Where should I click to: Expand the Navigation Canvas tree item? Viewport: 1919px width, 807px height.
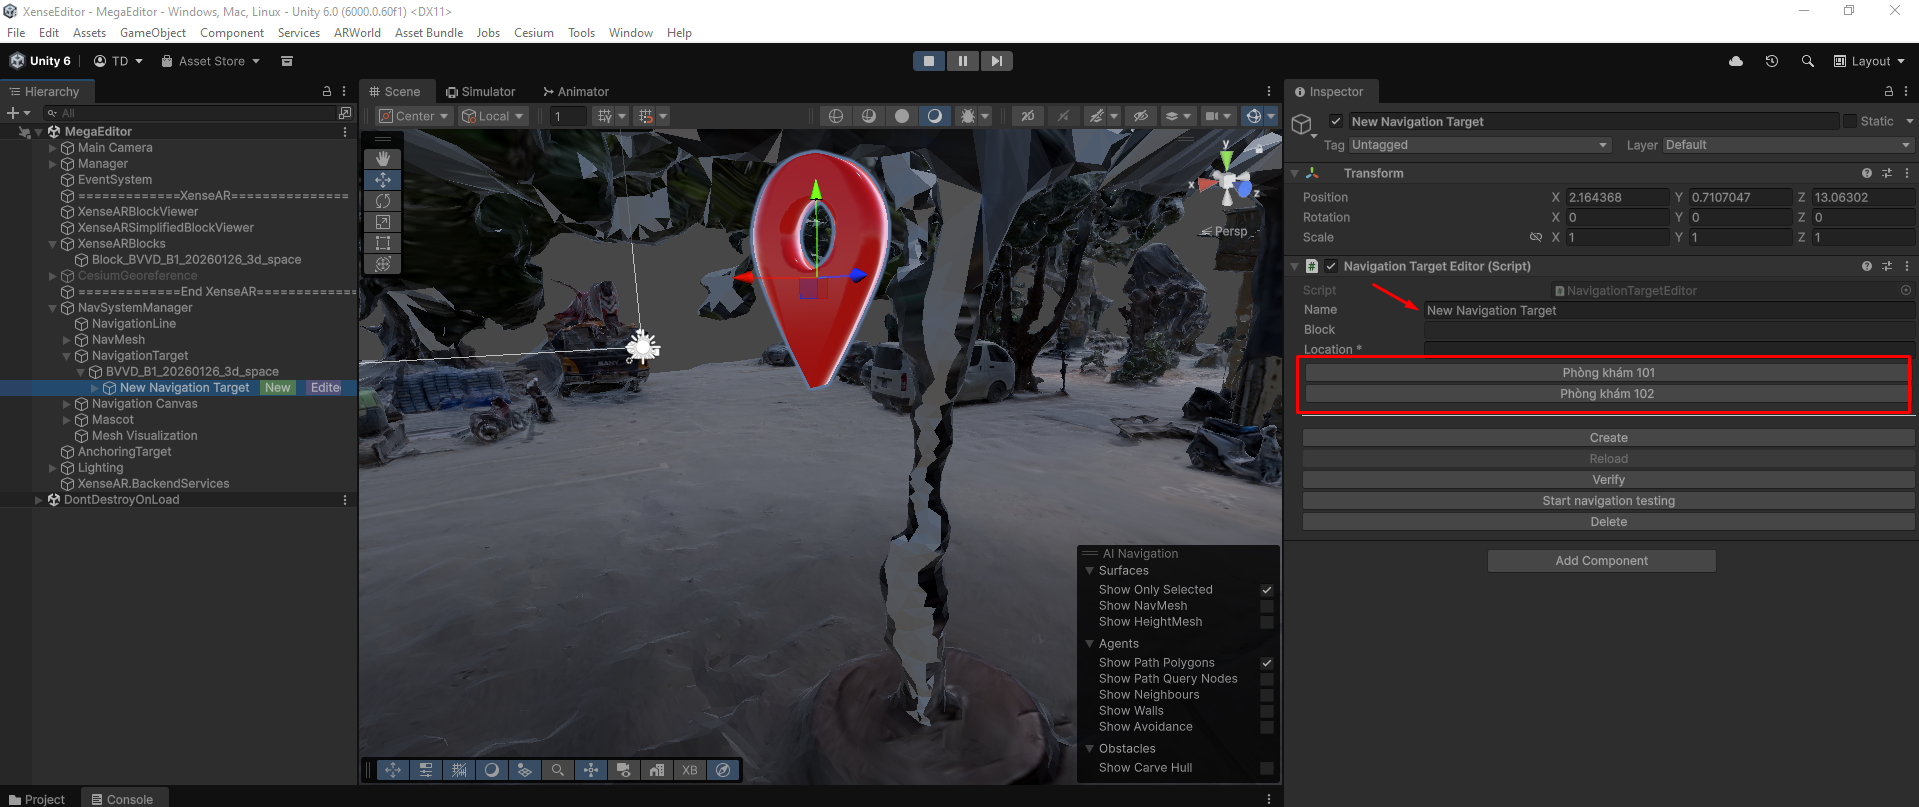[67, 404]
